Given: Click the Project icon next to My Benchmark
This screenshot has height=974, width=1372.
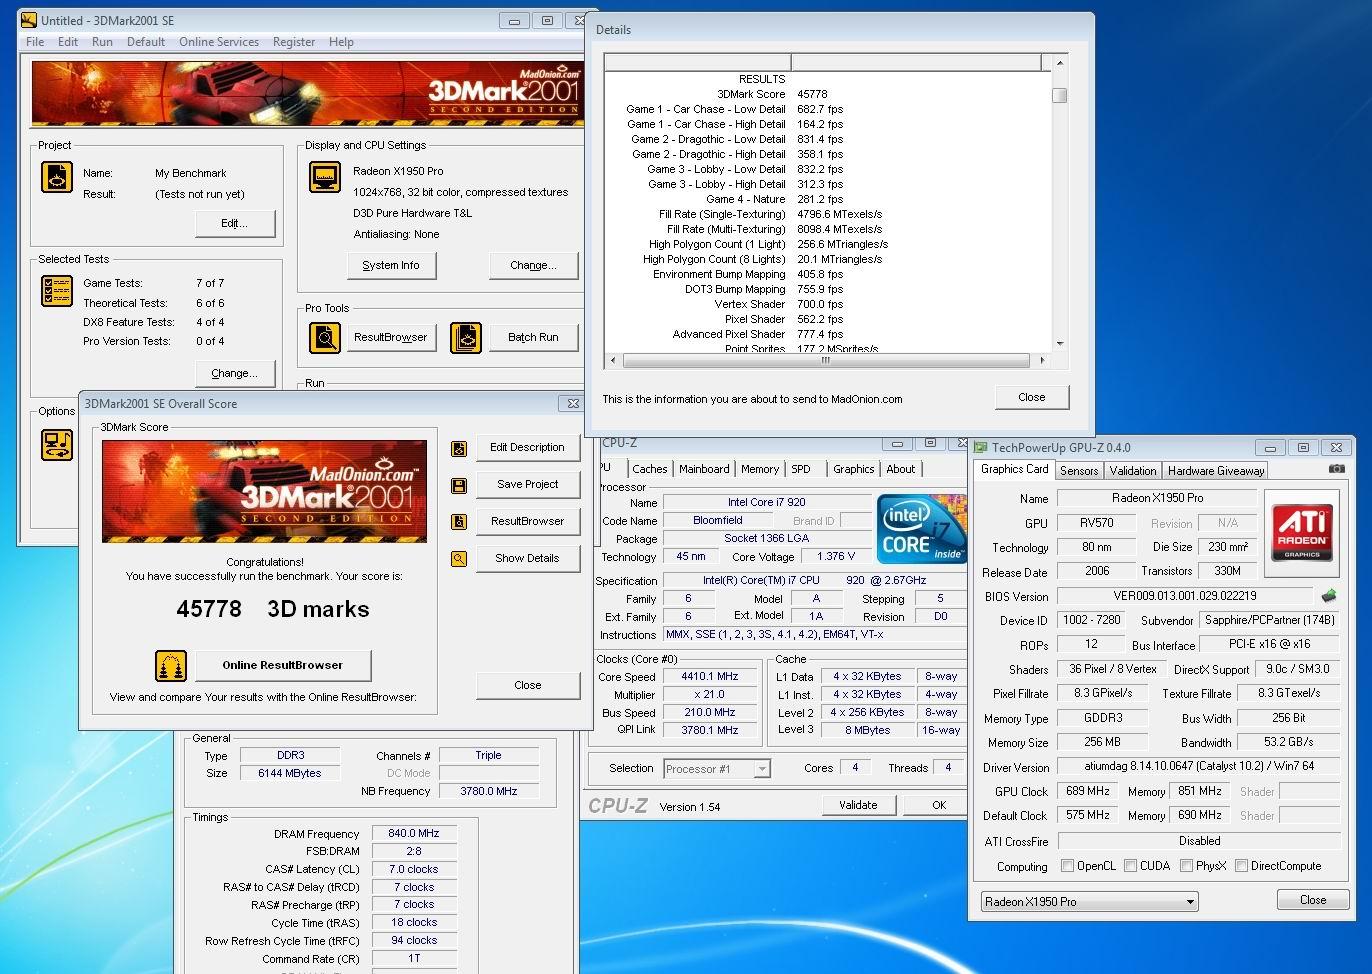Looking at the screenshot, I should [x=56, y=177].
